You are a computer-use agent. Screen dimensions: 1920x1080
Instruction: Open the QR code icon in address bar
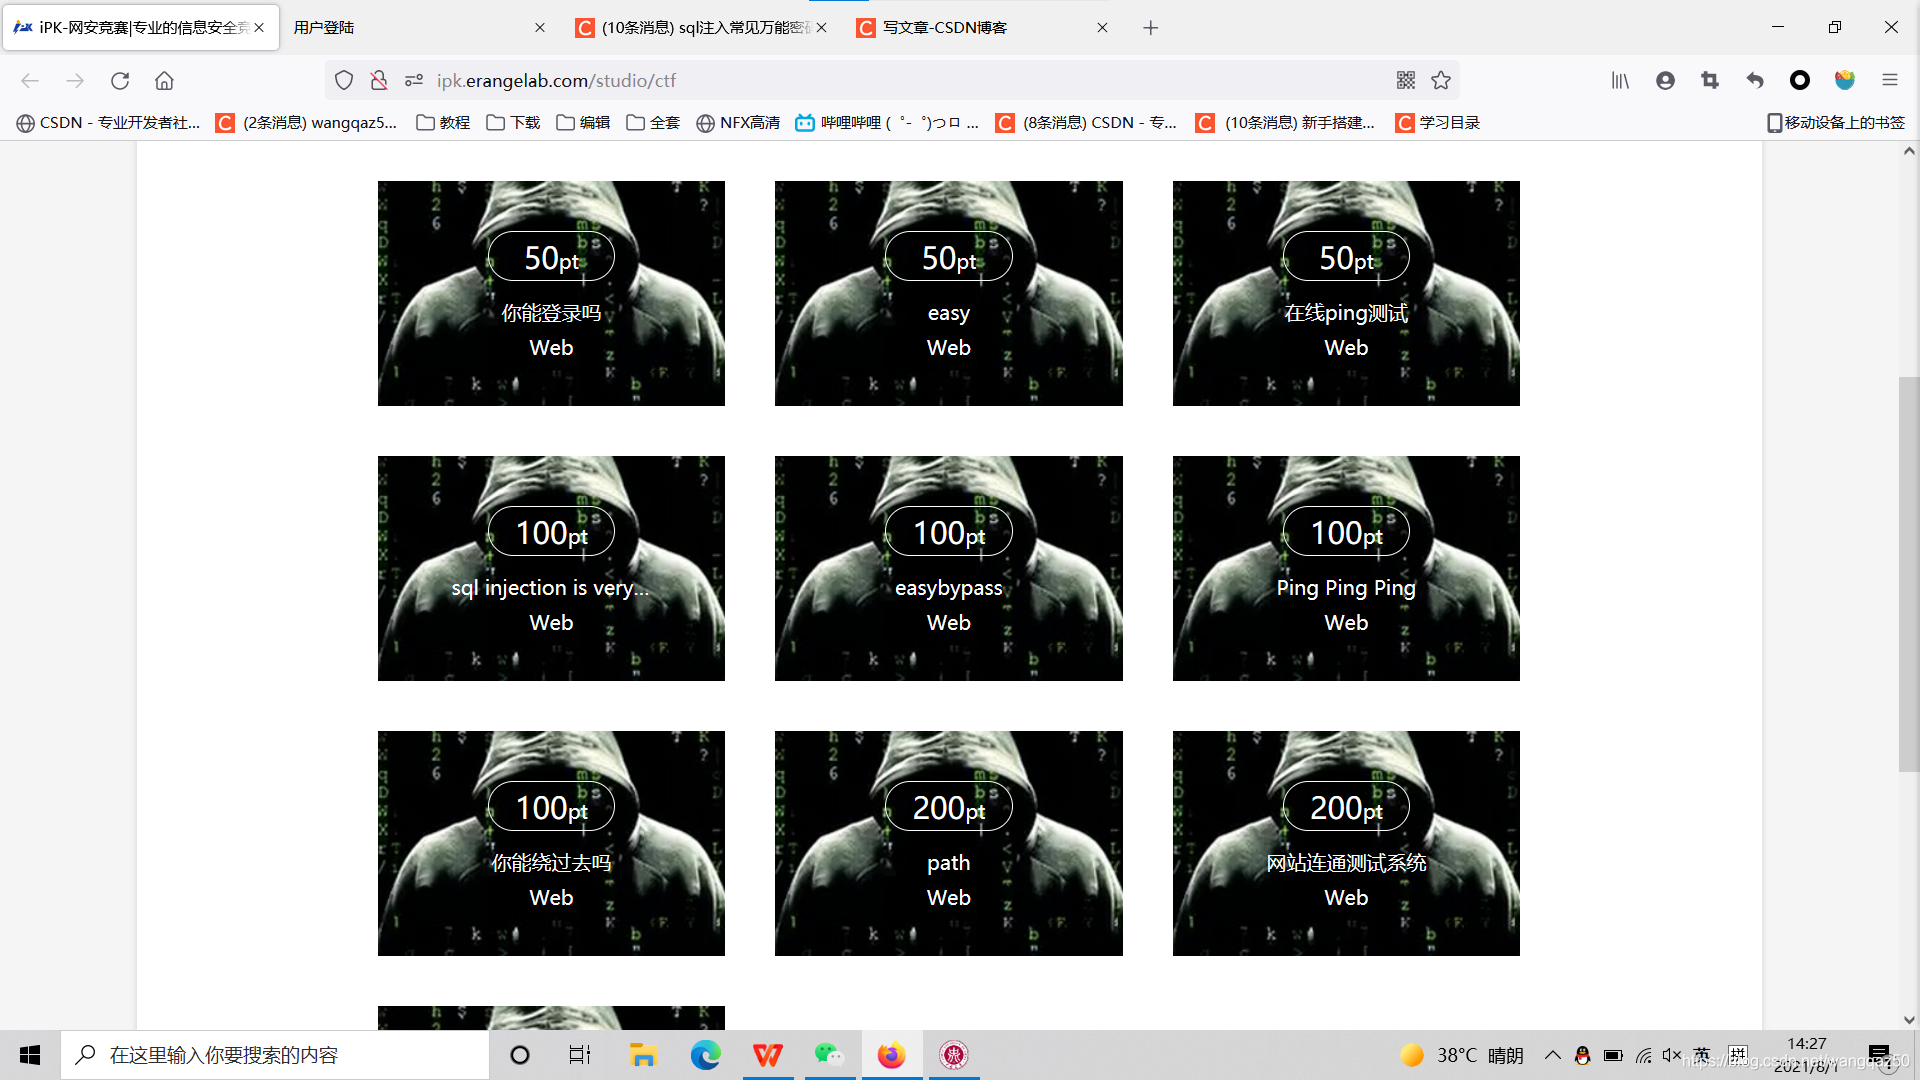1406,81
